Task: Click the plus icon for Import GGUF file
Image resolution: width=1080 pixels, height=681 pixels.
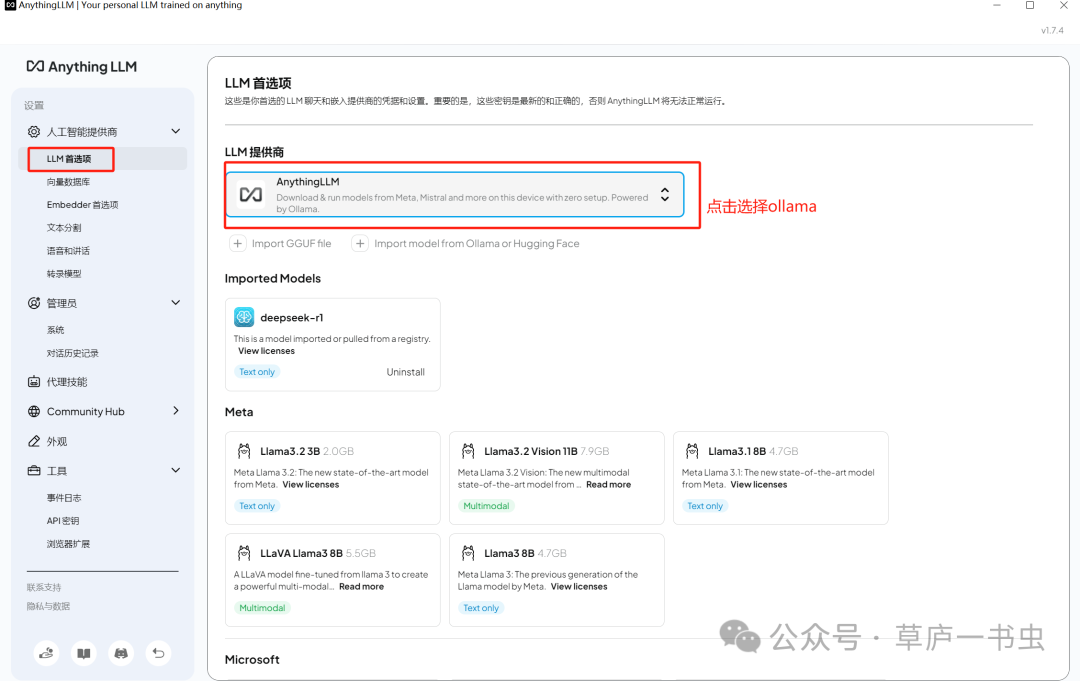Action: tap(238, 244)
